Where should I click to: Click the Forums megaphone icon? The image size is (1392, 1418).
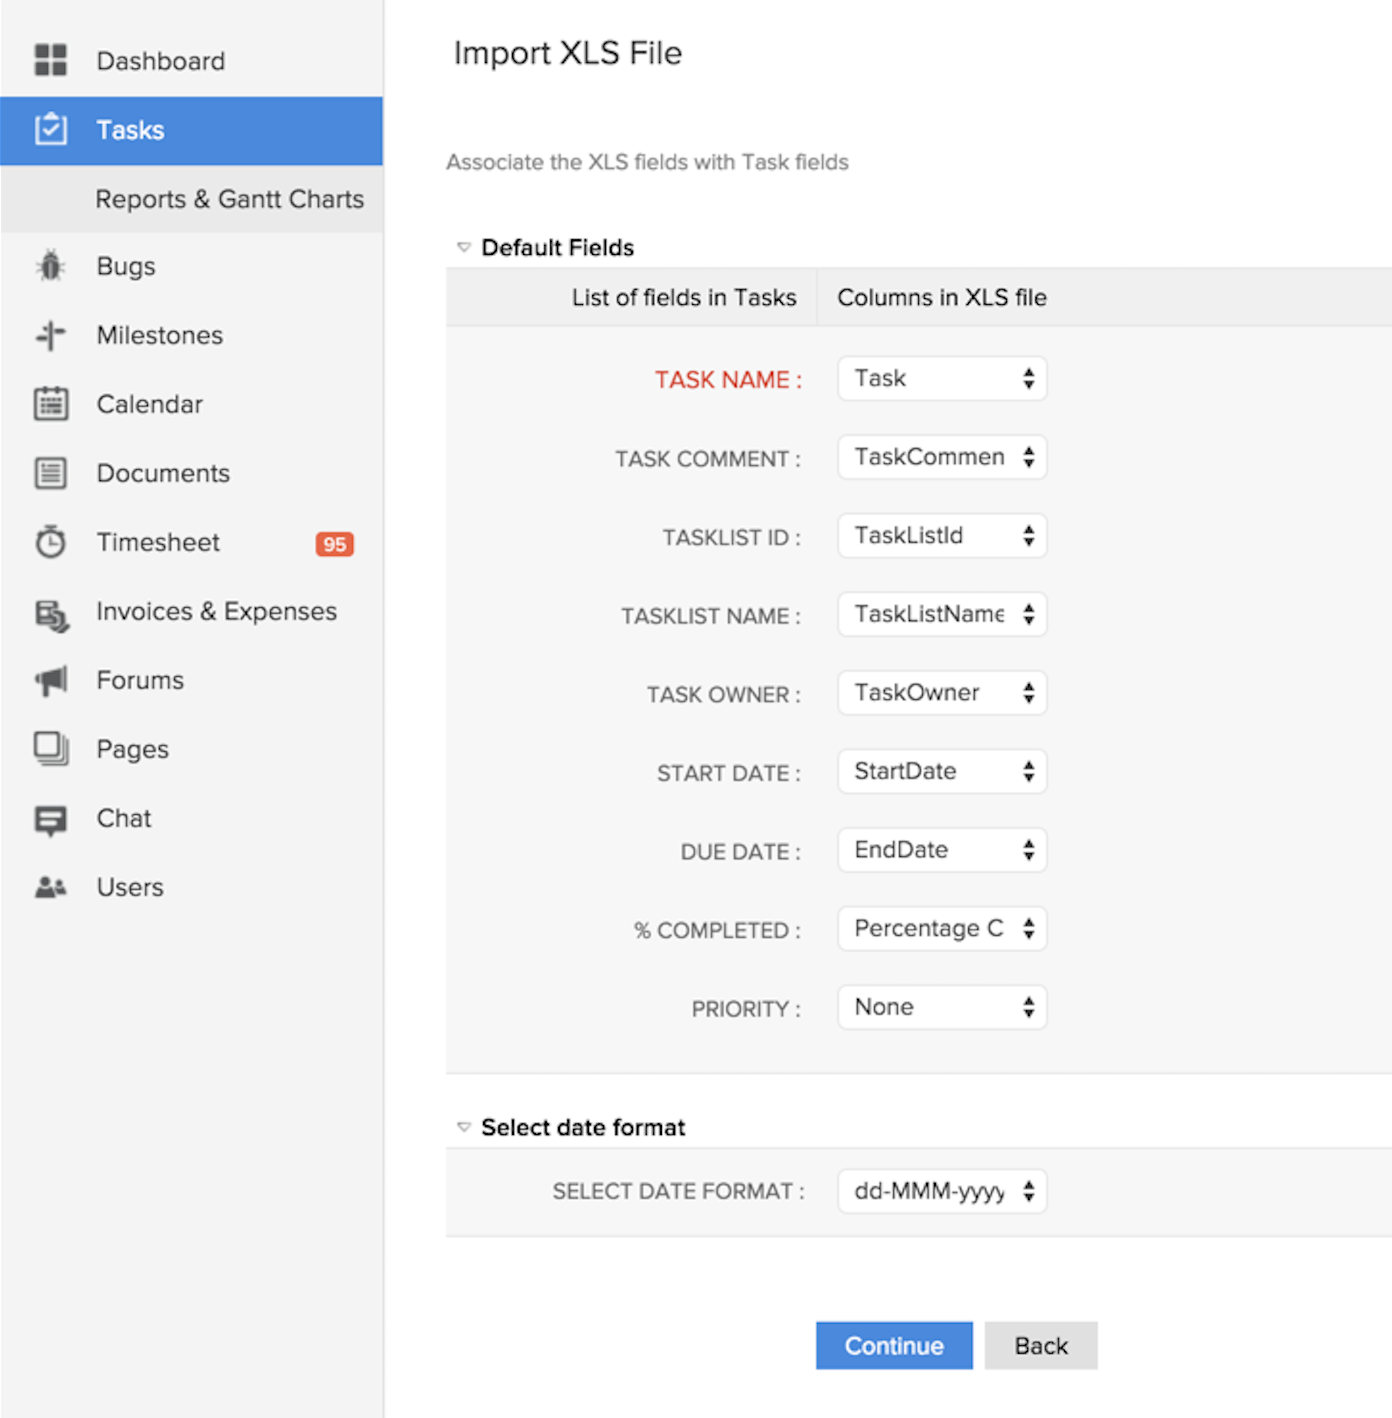click(x=50, y=681)
